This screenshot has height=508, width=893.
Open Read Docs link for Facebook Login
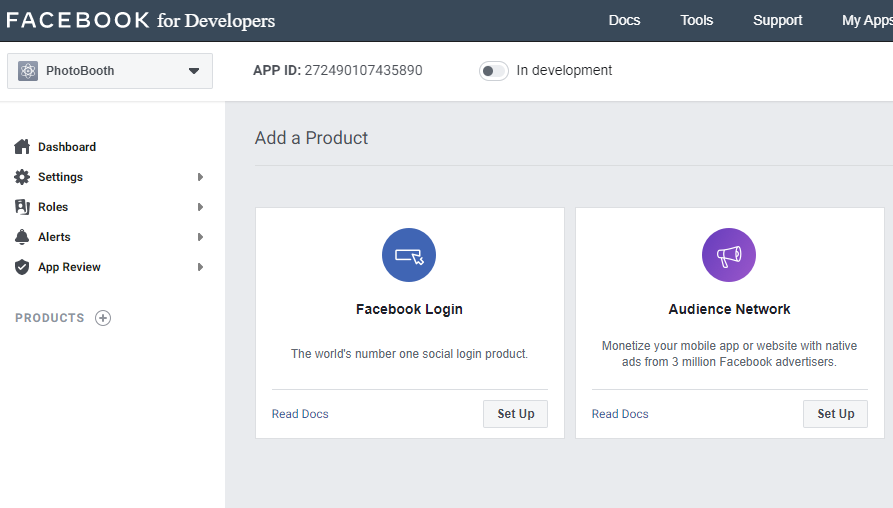point(300,414)
